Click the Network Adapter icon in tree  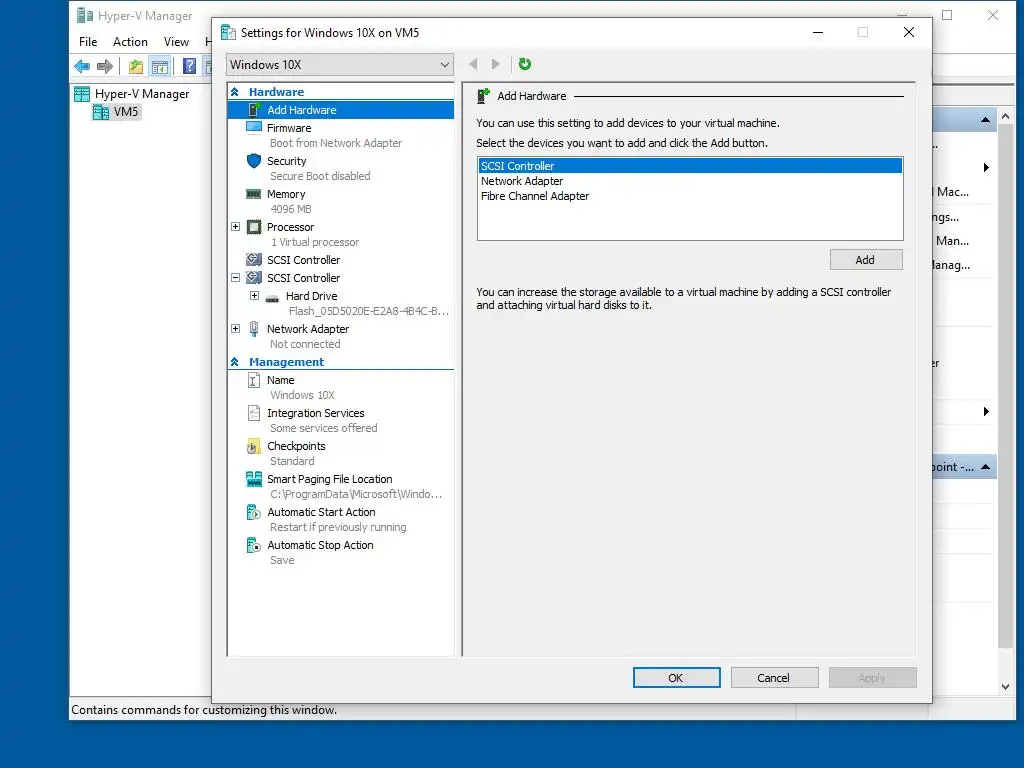(254, 329)
